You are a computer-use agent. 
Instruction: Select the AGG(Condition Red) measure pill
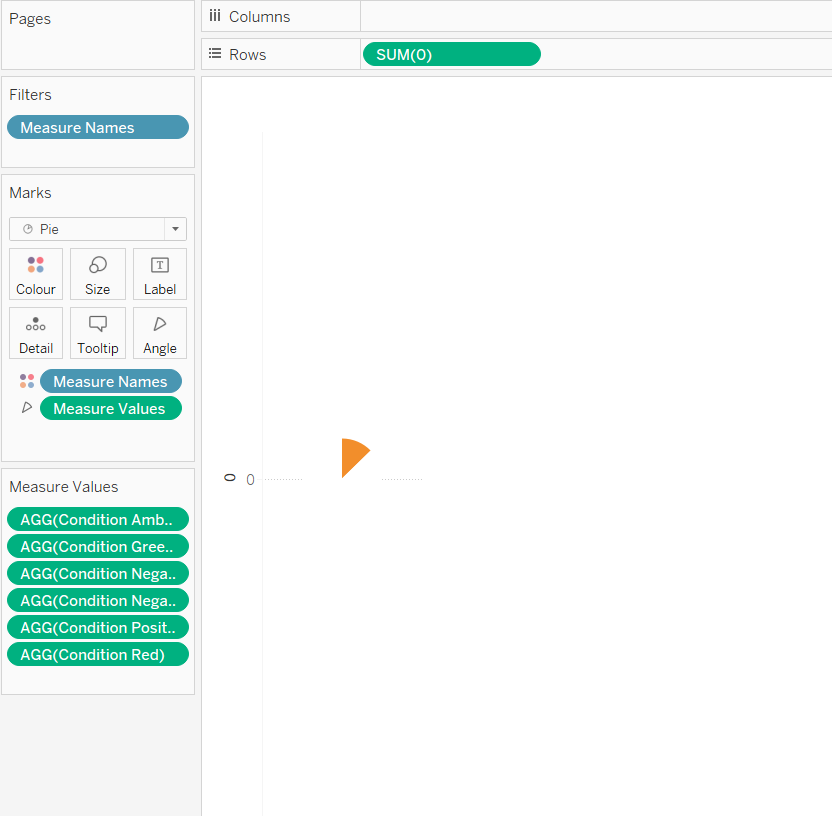[x=97, y=654]
